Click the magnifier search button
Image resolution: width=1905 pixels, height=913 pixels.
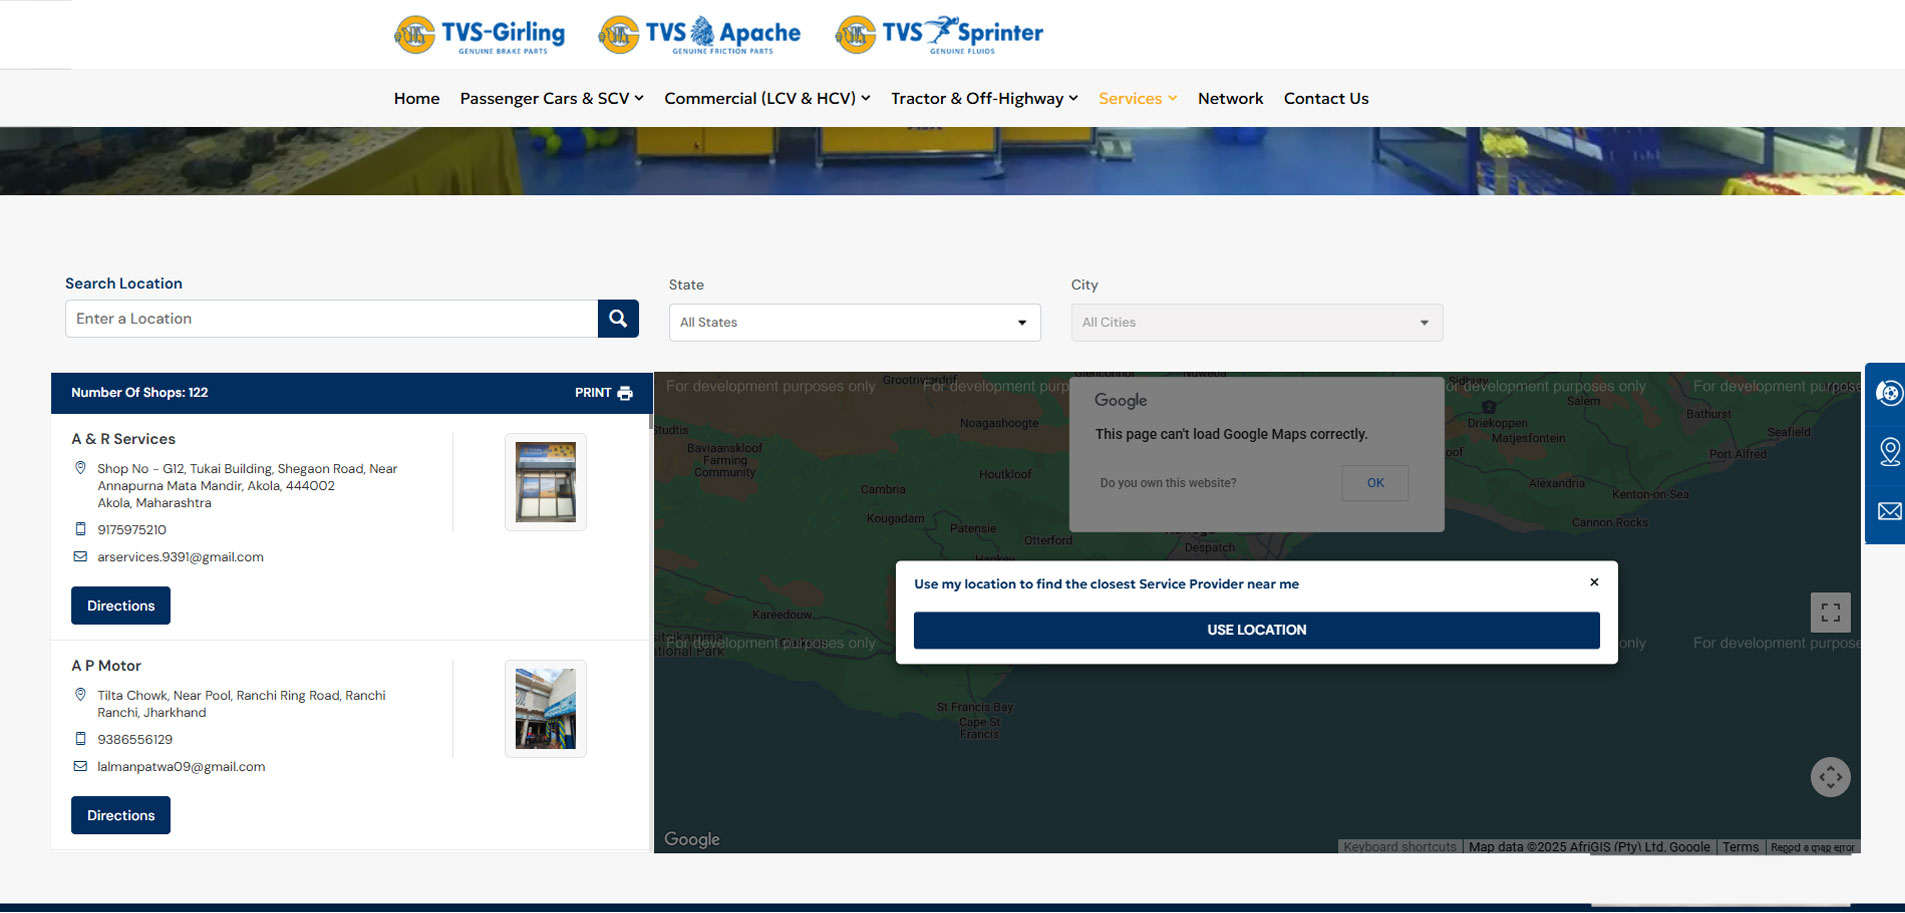click(x=618, y=319)
